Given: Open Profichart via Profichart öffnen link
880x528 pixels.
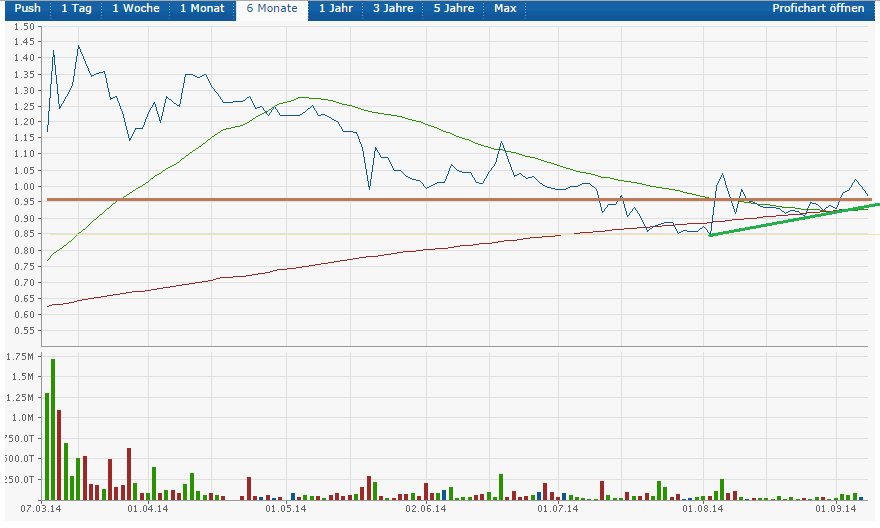Looking at the screenshot, I should tap(818, 8).
